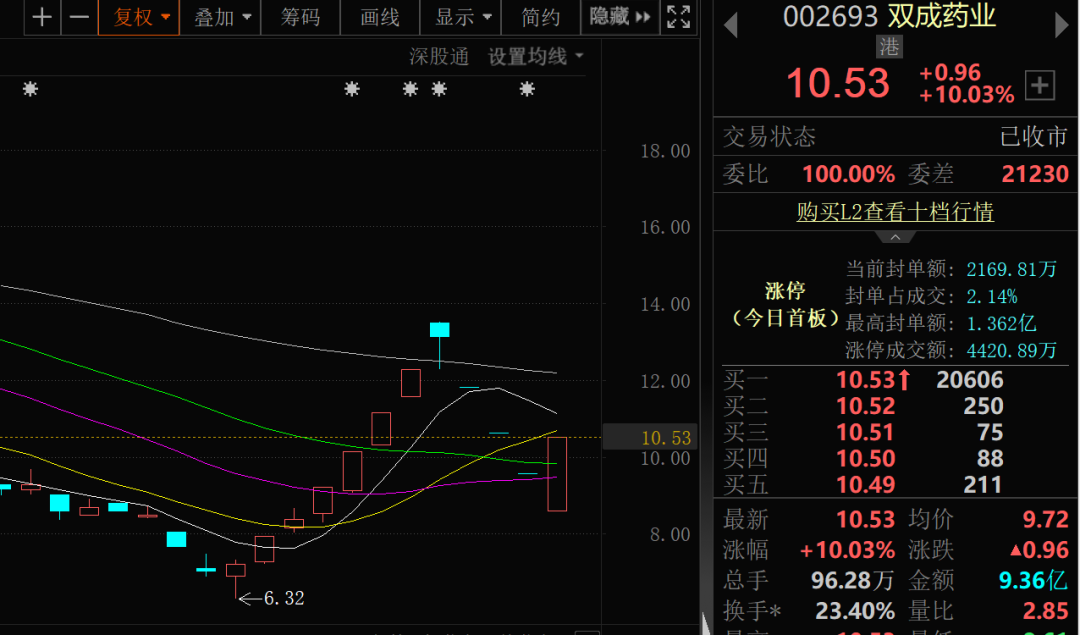Image resolution: width=1080 pixels, height=635 pixels.
Task: Click the plus zoom-in chart button
Action: tap(41, 17)
